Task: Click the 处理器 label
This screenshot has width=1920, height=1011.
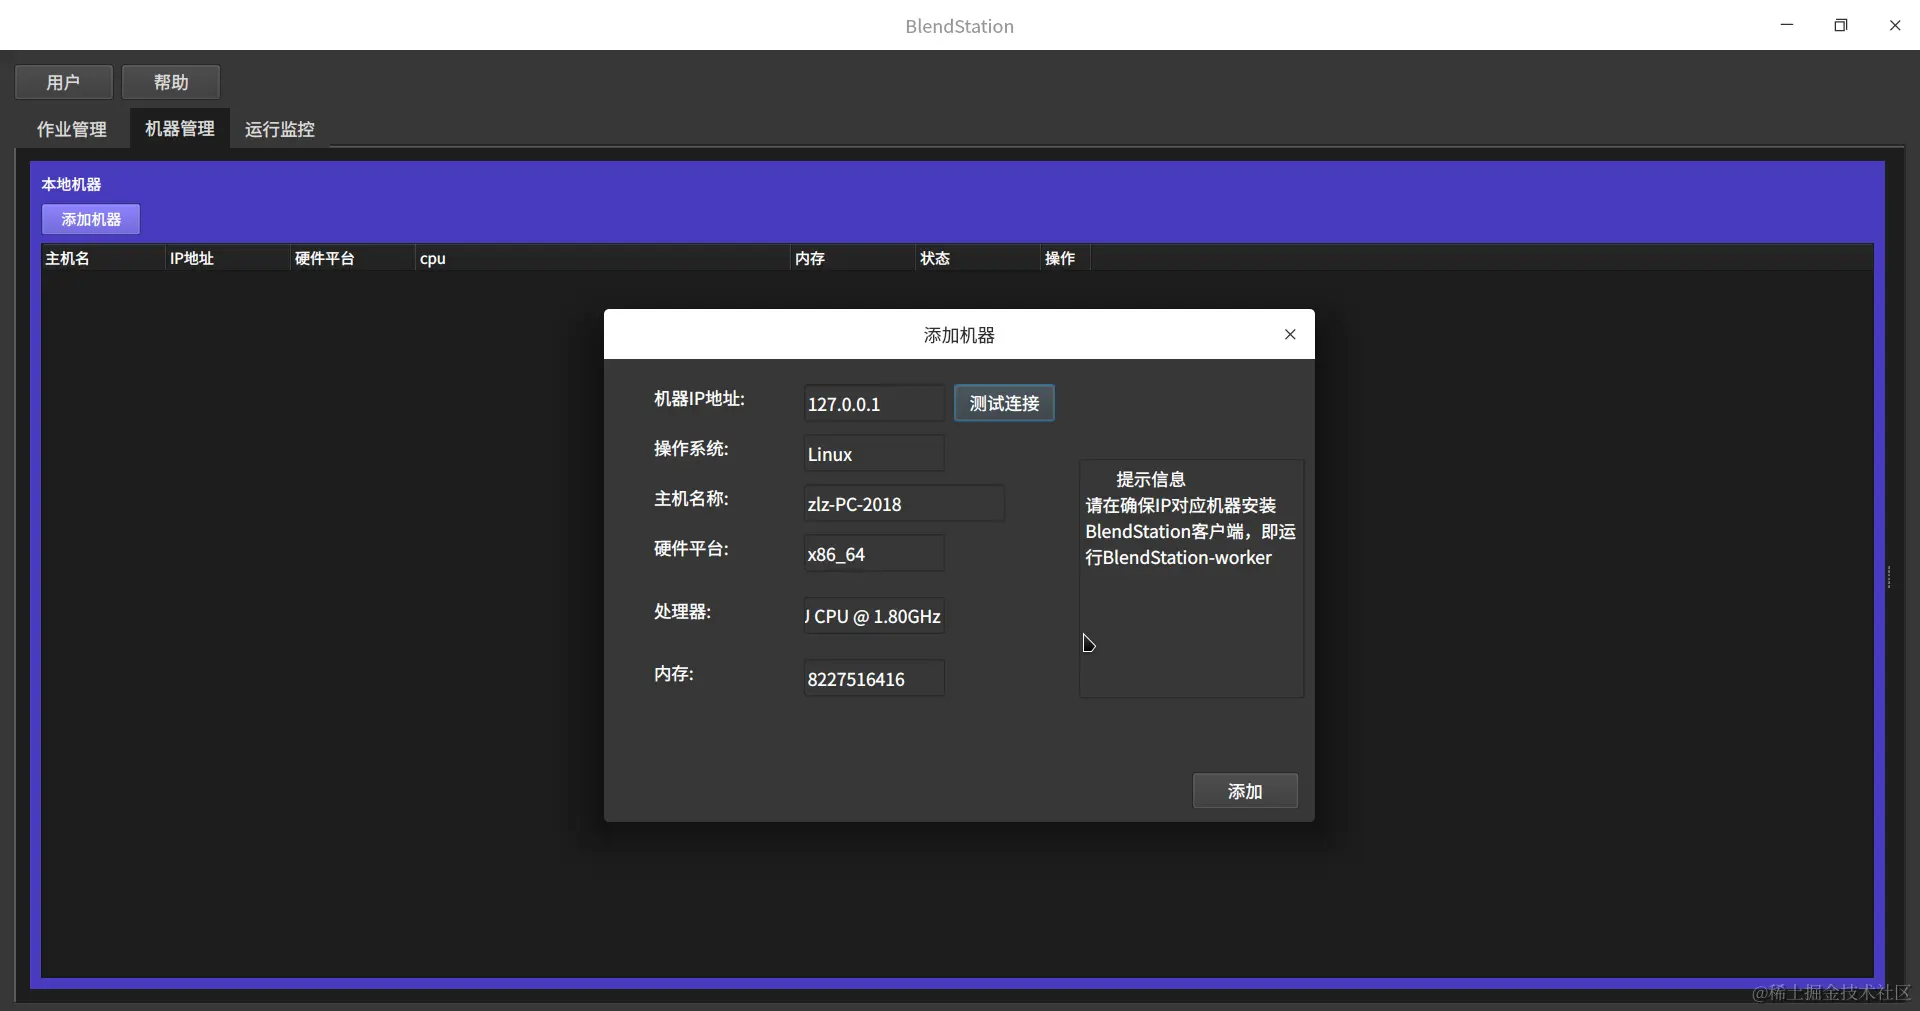Action: (682, 611)
